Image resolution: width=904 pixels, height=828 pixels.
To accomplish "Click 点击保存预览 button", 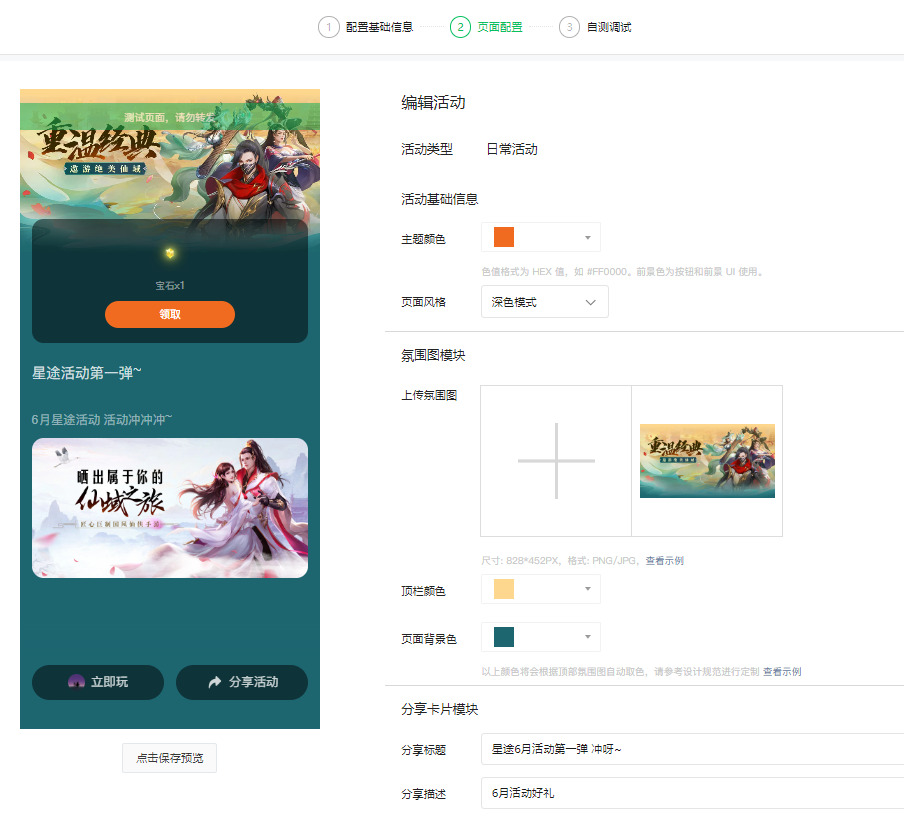I will [170, 758].
